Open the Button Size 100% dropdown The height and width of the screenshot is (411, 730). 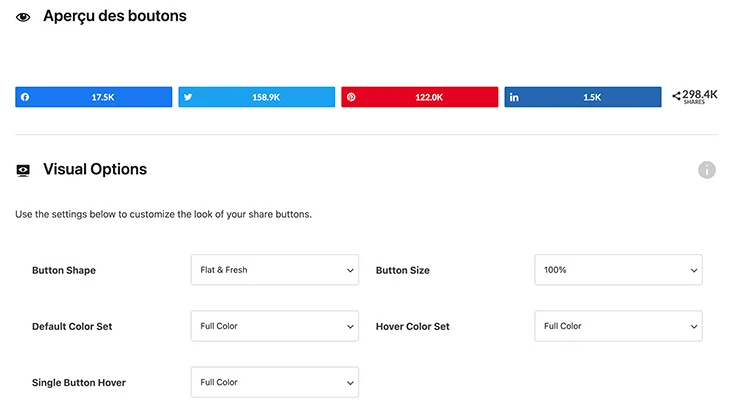pyautogui.click(x=618, y=270)
